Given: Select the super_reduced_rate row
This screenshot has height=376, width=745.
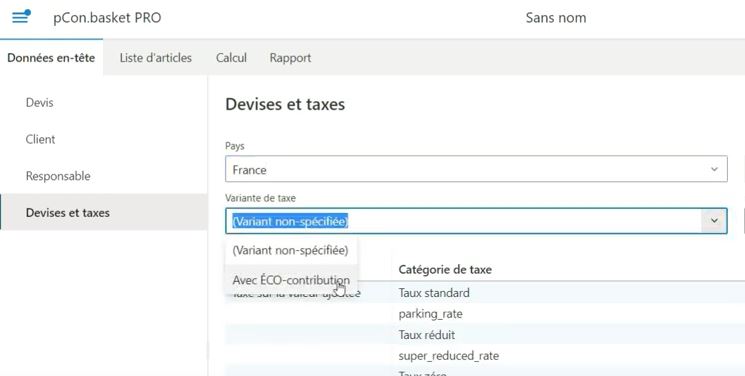Looking at the screenshot, I should coord(485,356).
